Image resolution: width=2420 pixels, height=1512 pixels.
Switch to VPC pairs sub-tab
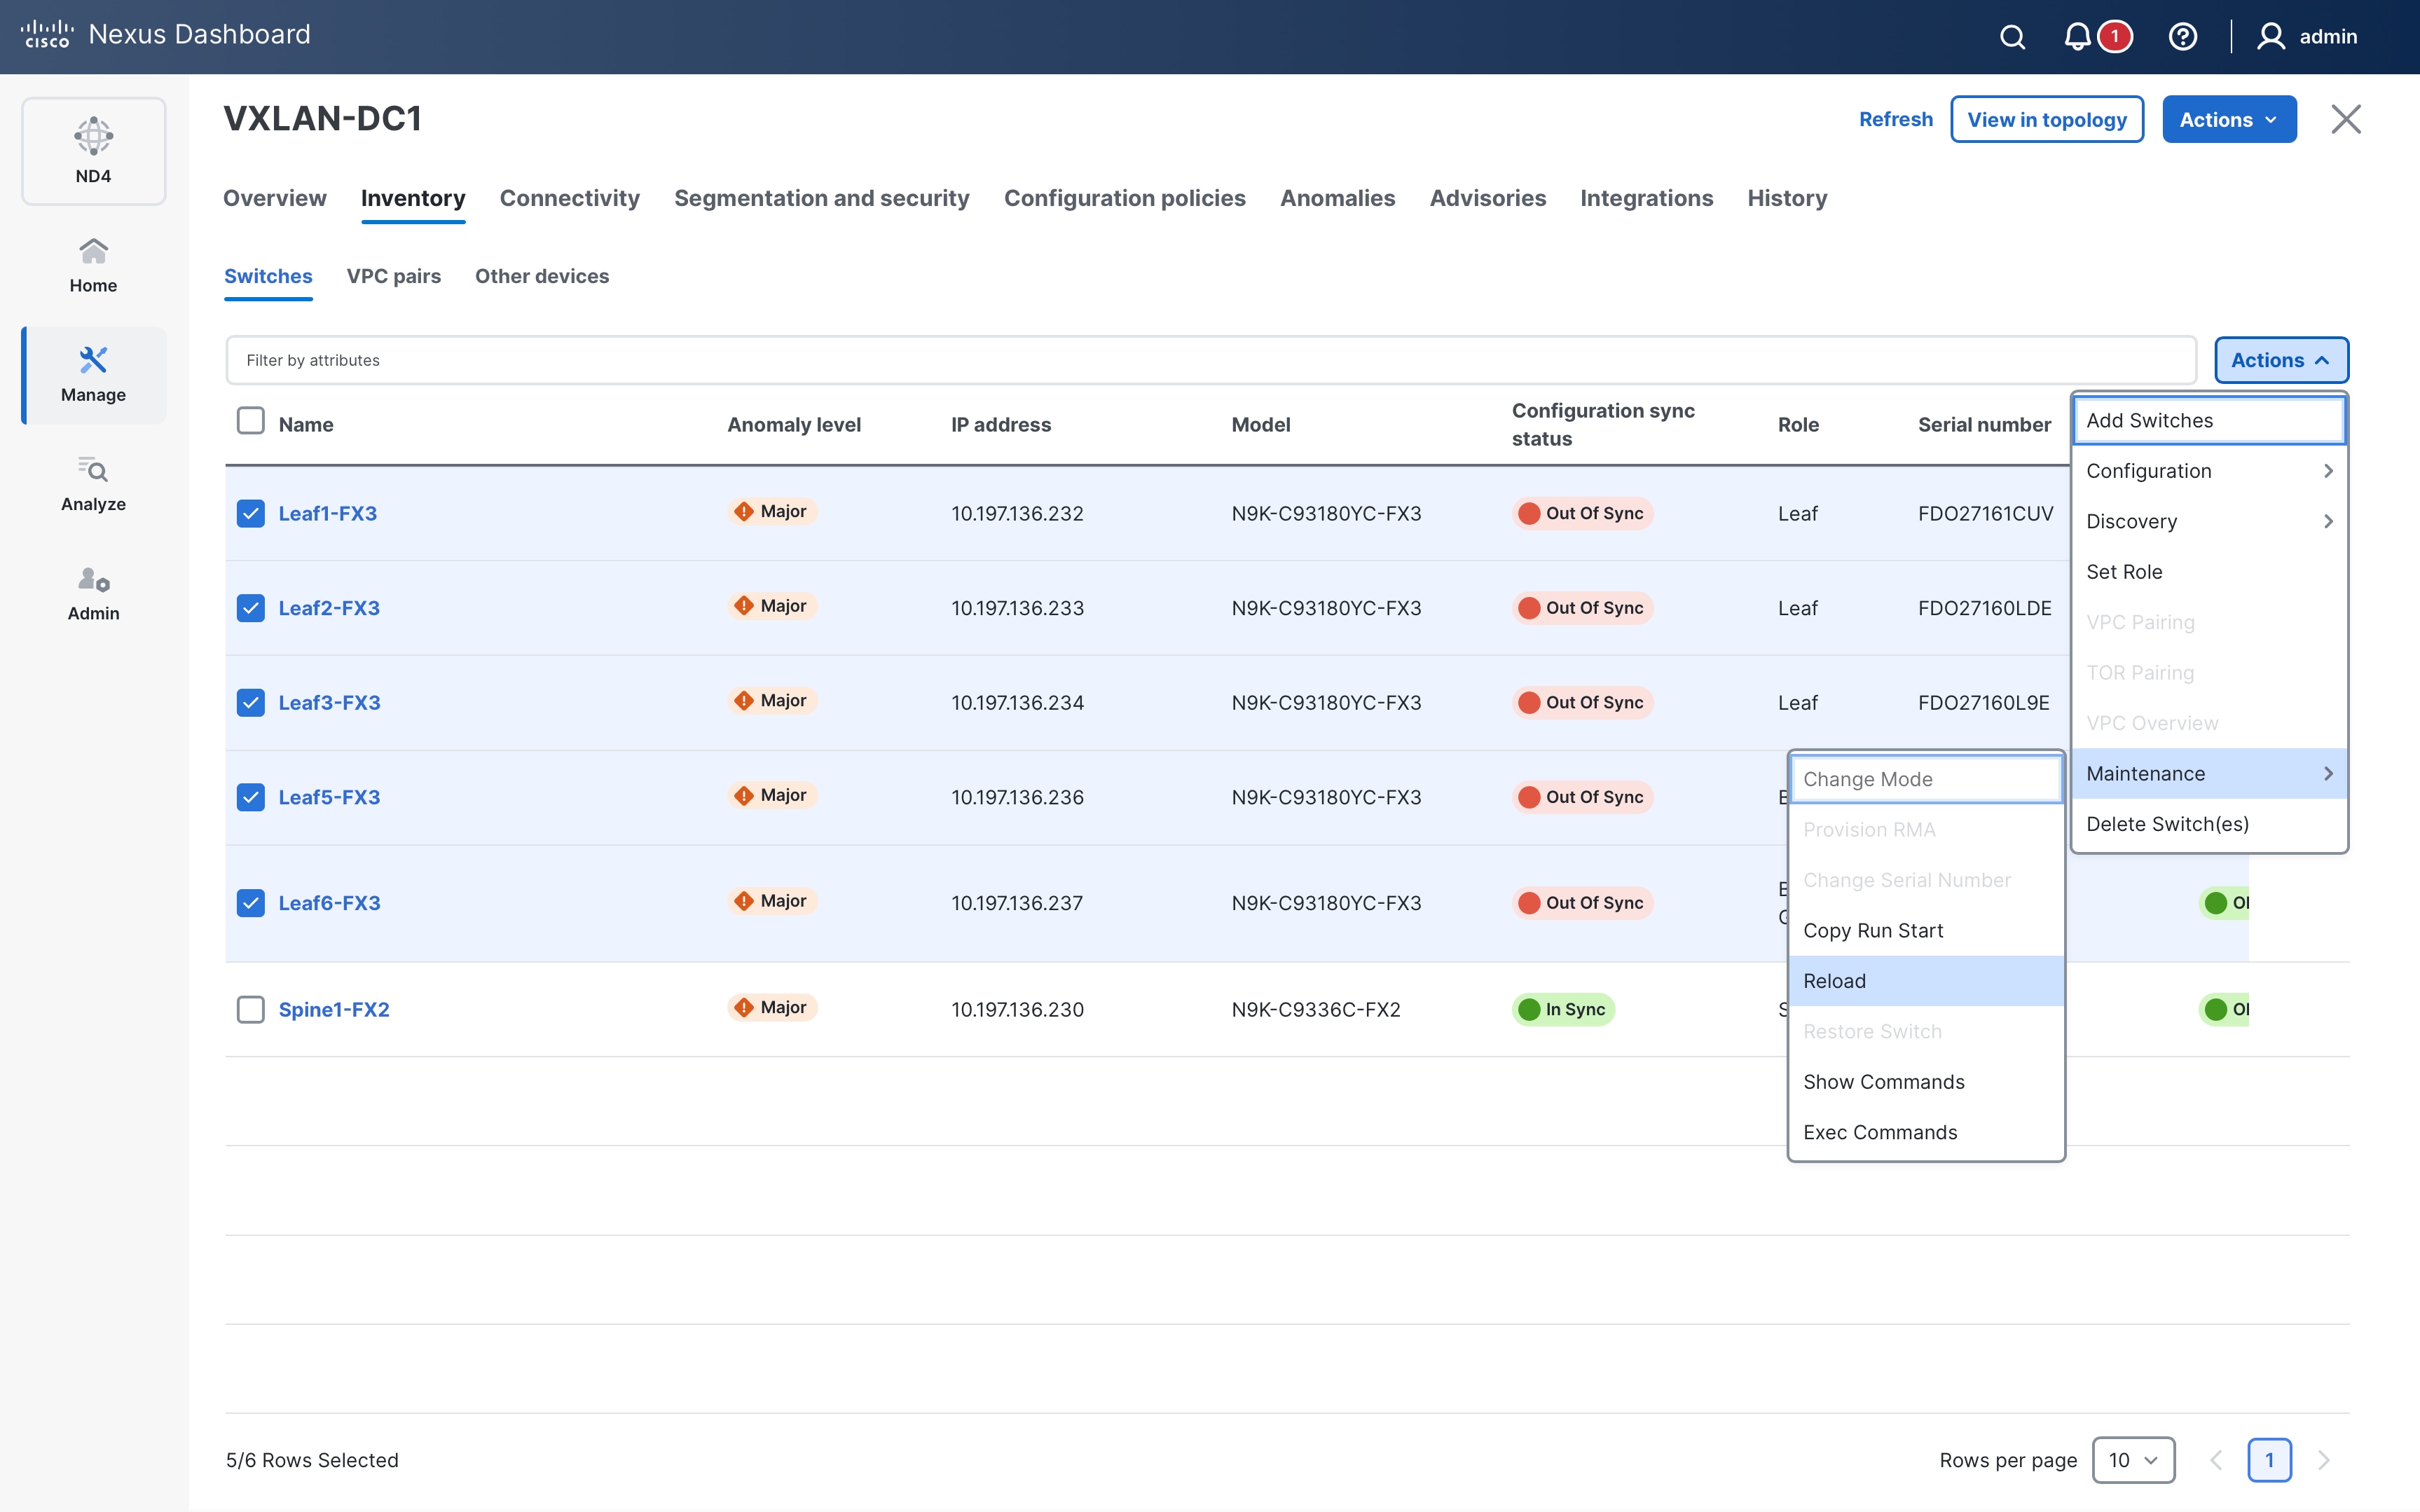click(394, 276)
